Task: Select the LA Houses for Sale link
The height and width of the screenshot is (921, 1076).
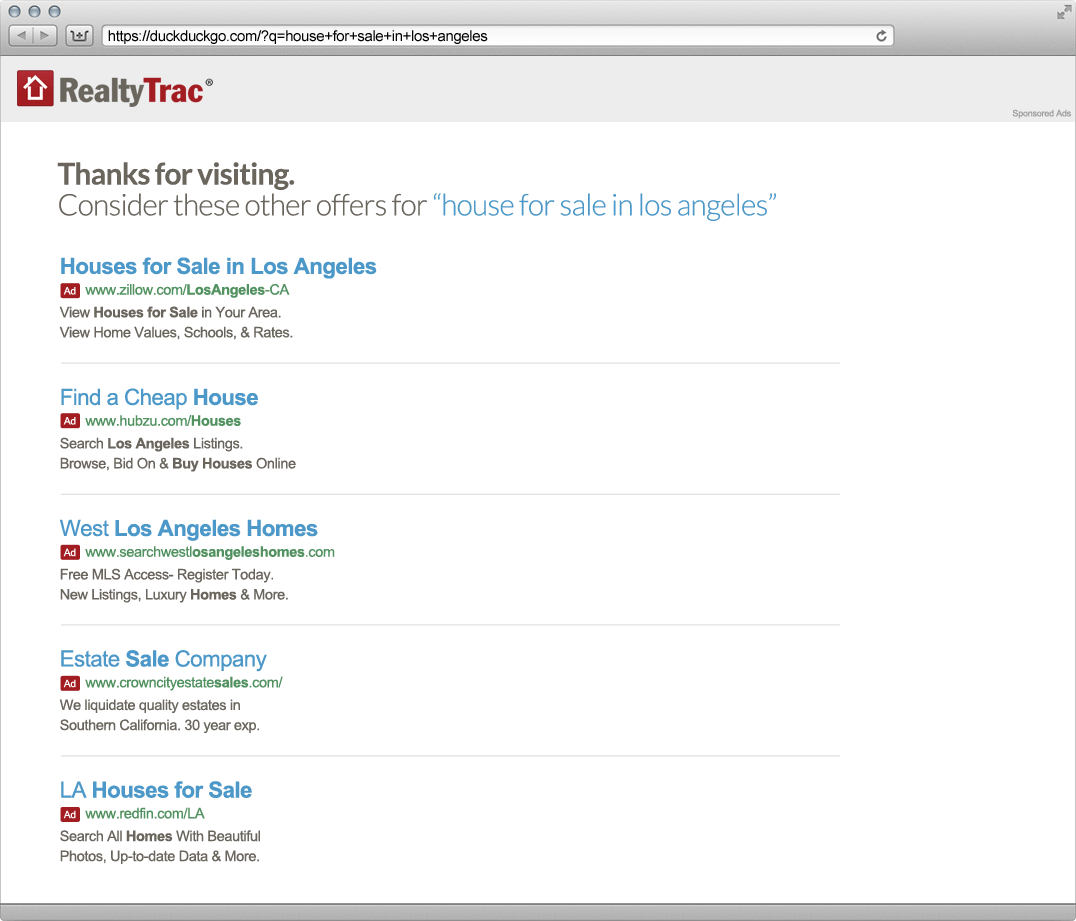Action: coord(155,791)
